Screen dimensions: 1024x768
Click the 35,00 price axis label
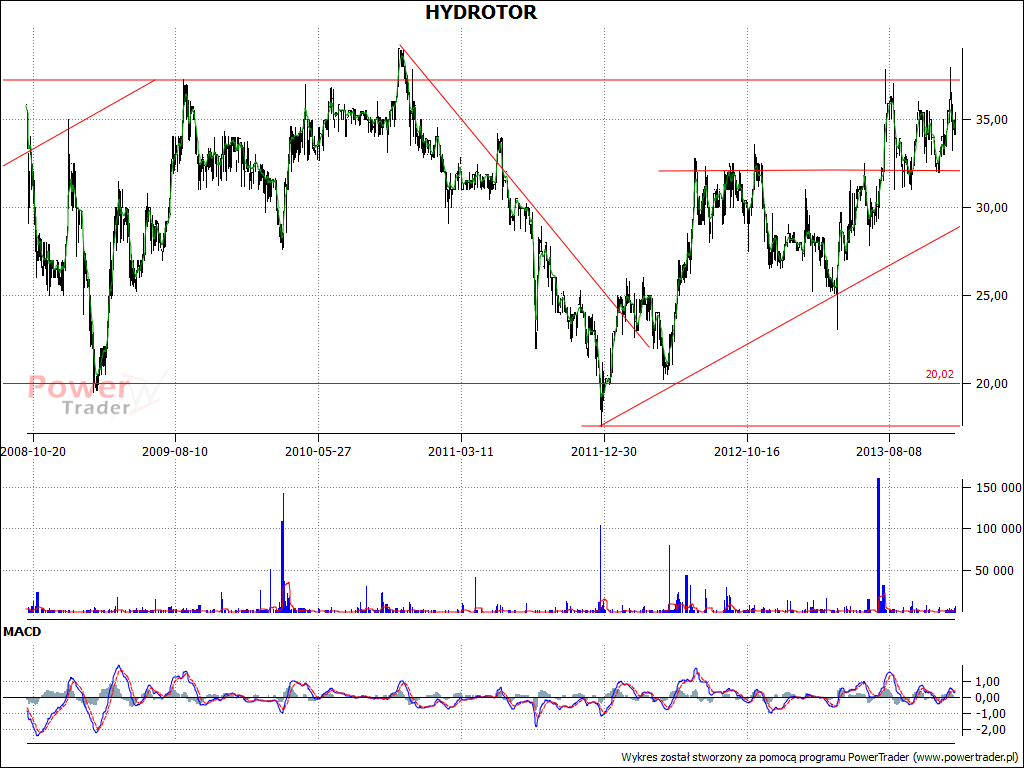991,120
